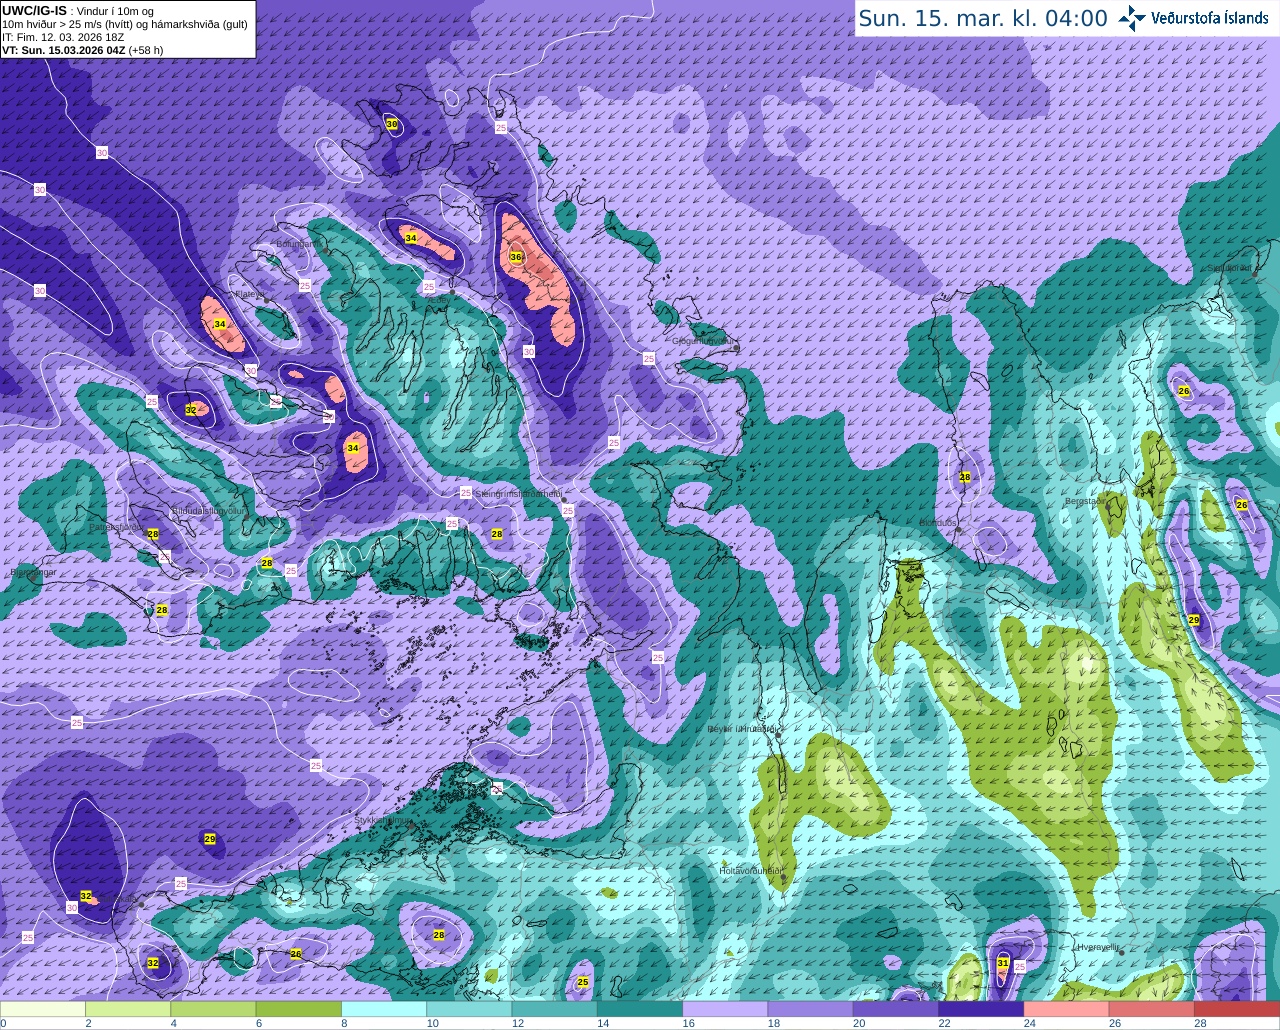The height and width of the screenshot is (1030, 1280).
Task: Click the 'Patreksfjörður' station label
Action: click(x=116, y=526)
